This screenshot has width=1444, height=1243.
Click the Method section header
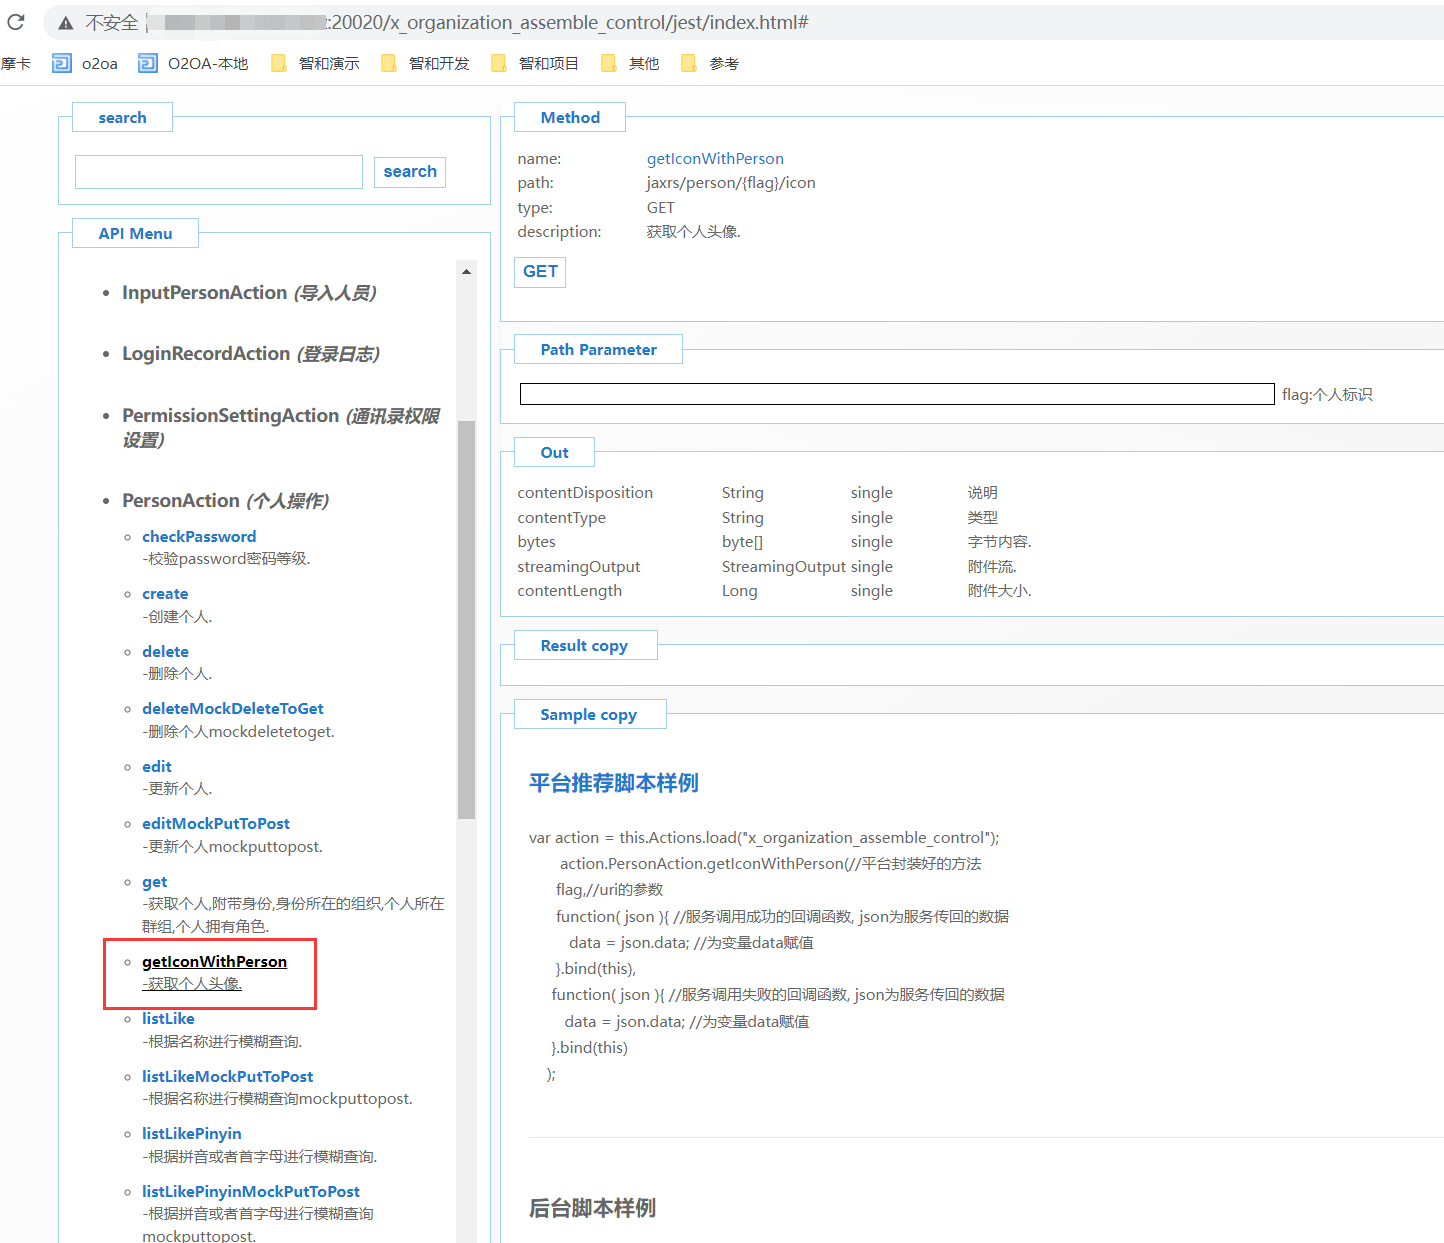pos(570,118)
